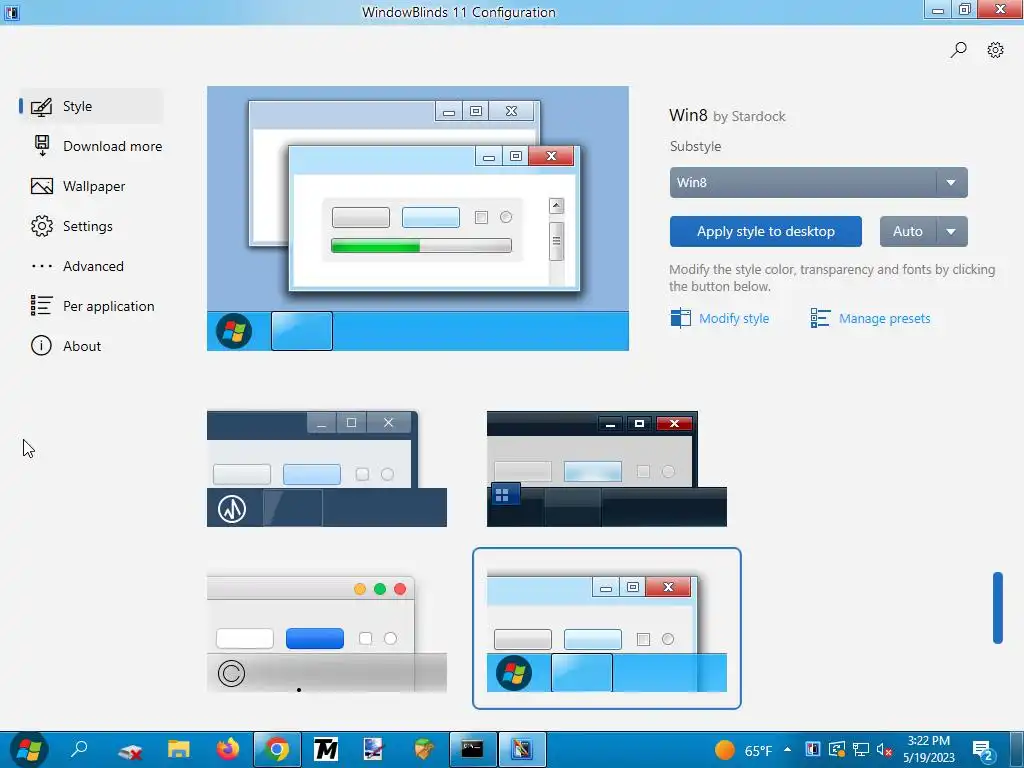Click the Modify style icon

click(x=680, y=318)
